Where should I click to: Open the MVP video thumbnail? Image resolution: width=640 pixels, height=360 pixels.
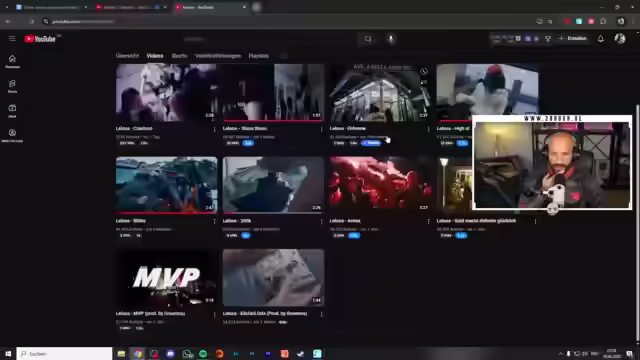point(166,278)
